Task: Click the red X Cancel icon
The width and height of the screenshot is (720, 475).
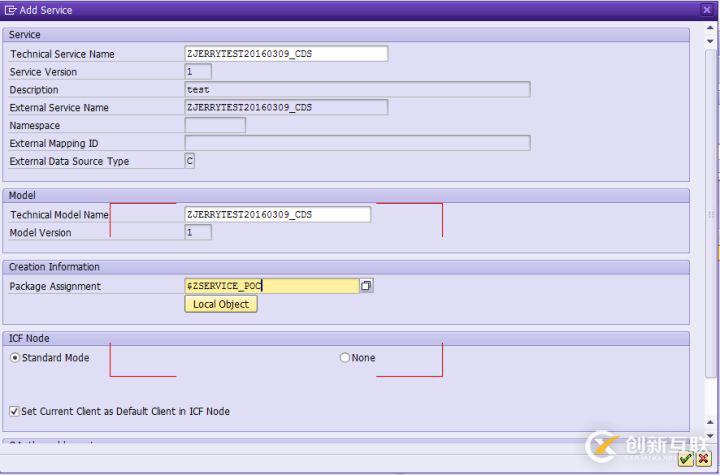Action: pyautogui.click(x=703, y=459)
